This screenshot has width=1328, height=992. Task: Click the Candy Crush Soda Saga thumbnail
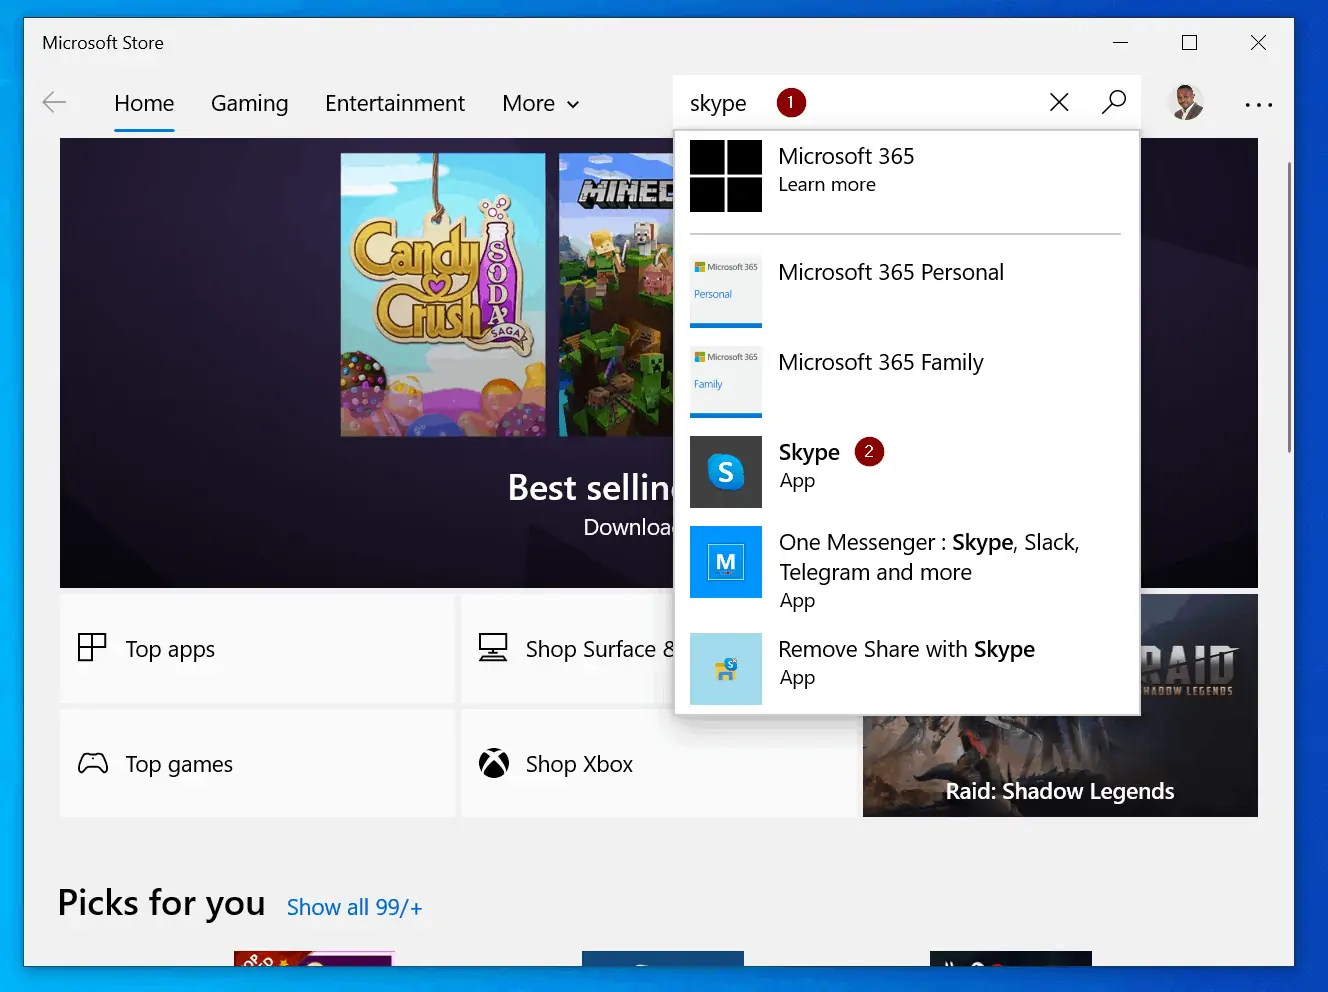tap(443, 295)
